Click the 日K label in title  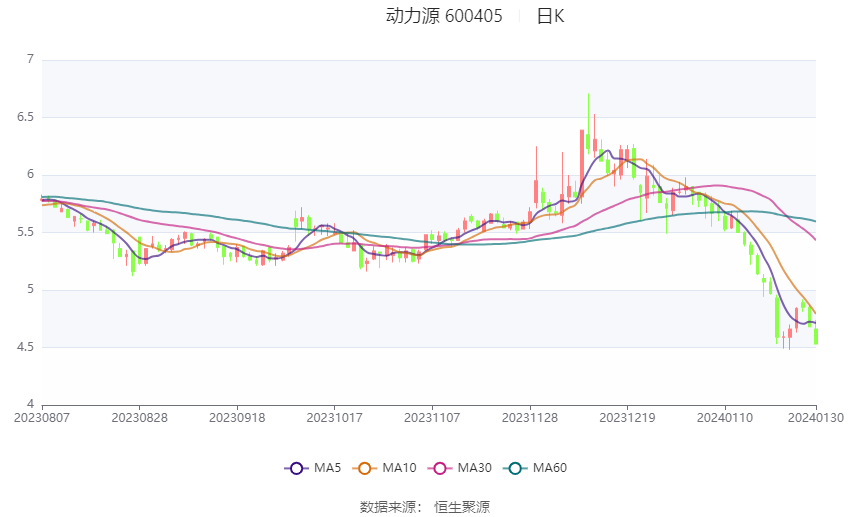550,16
